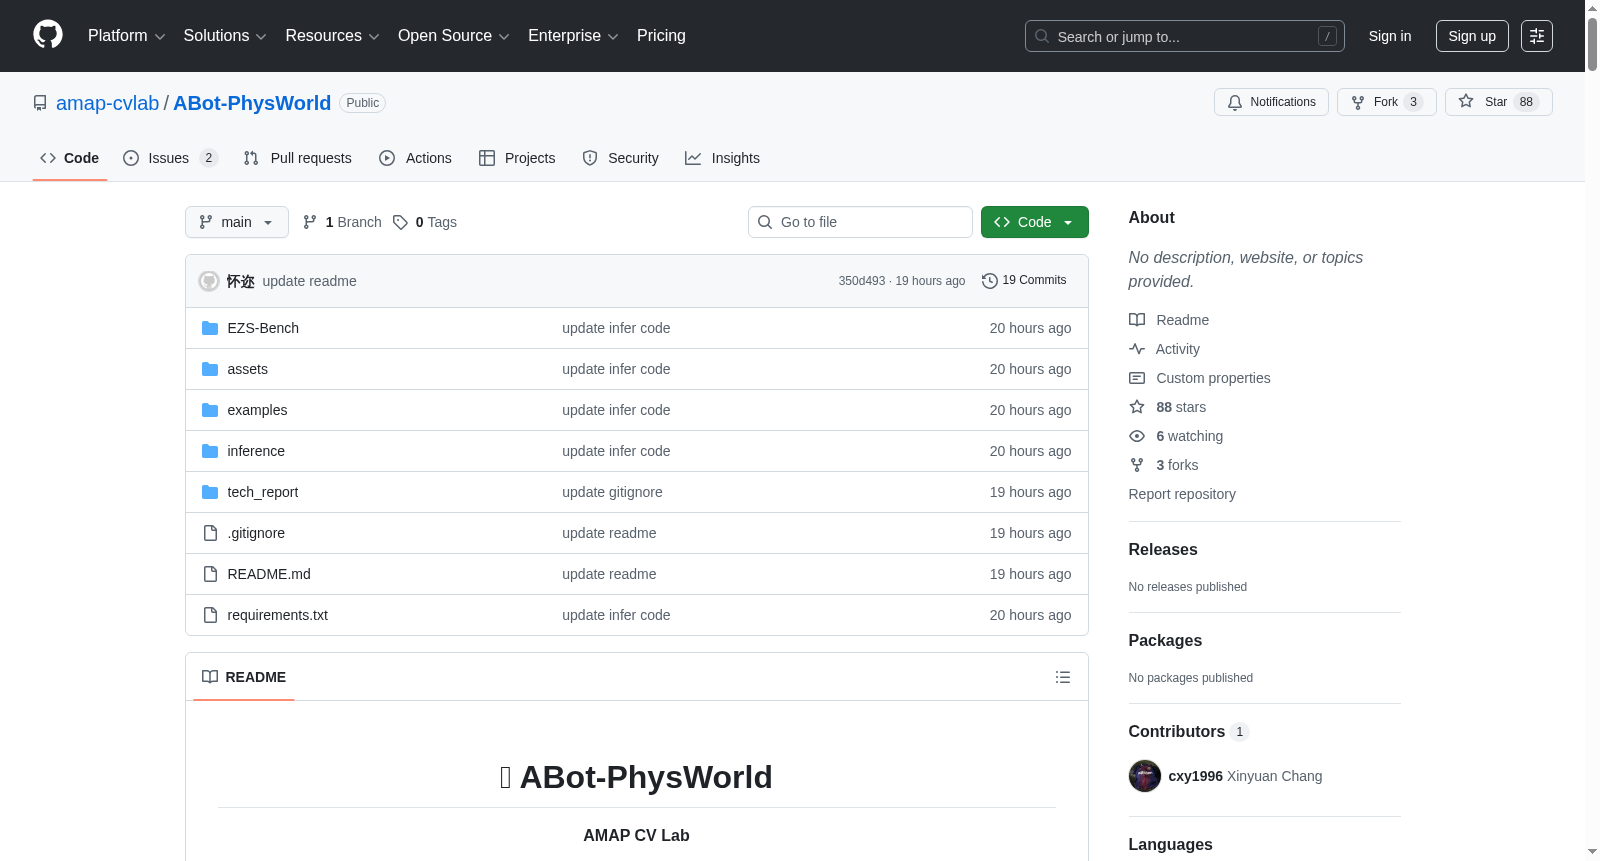
Task: Click the Notifications button
Action: [1272, 102]
